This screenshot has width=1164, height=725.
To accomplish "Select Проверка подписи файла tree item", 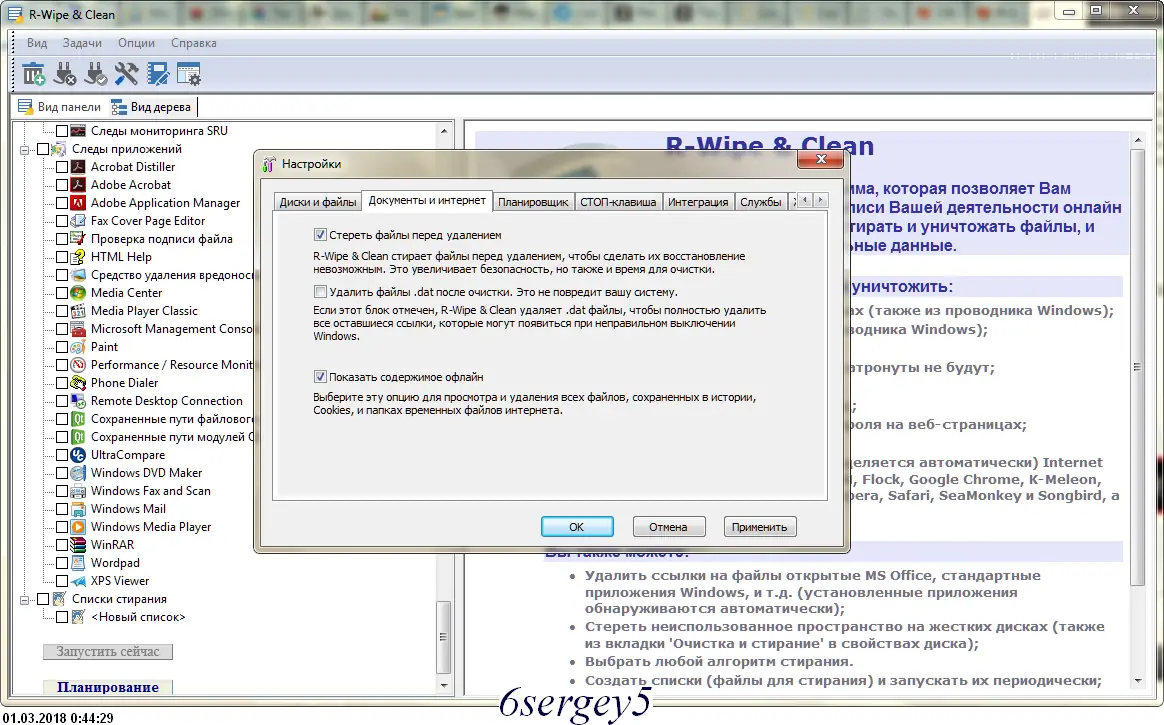I will point(162,239).
